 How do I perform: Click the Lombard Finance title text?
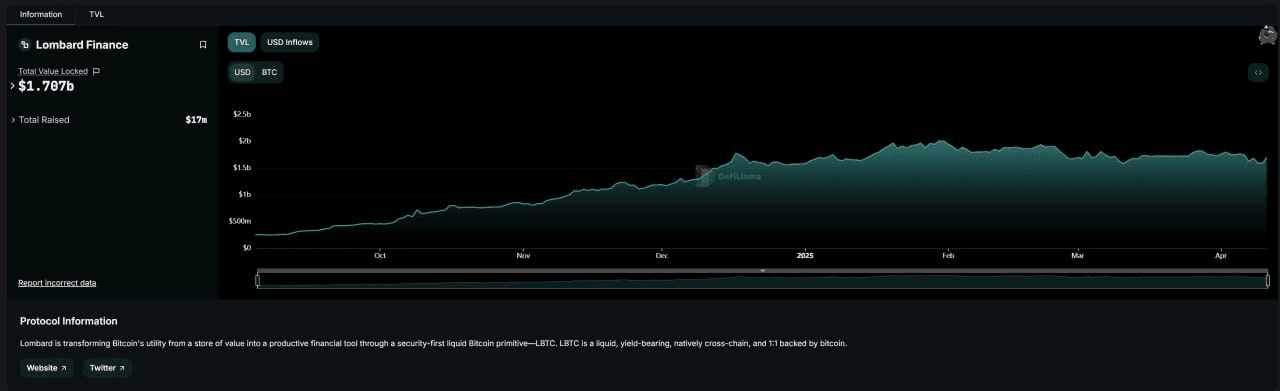pos(82,45)
